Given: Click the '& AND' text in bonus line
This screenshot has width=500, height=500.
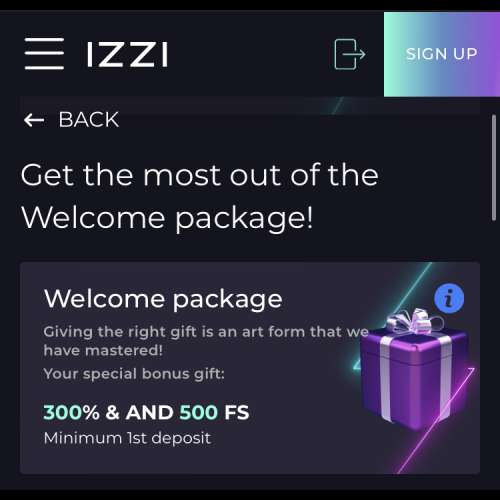Looking at the screenshot, I should tap(139, 412).
